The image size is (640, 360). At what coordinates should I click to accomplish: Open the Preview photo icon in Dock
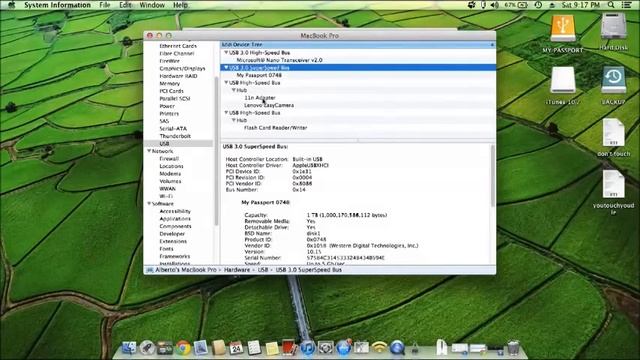(201, 348)
